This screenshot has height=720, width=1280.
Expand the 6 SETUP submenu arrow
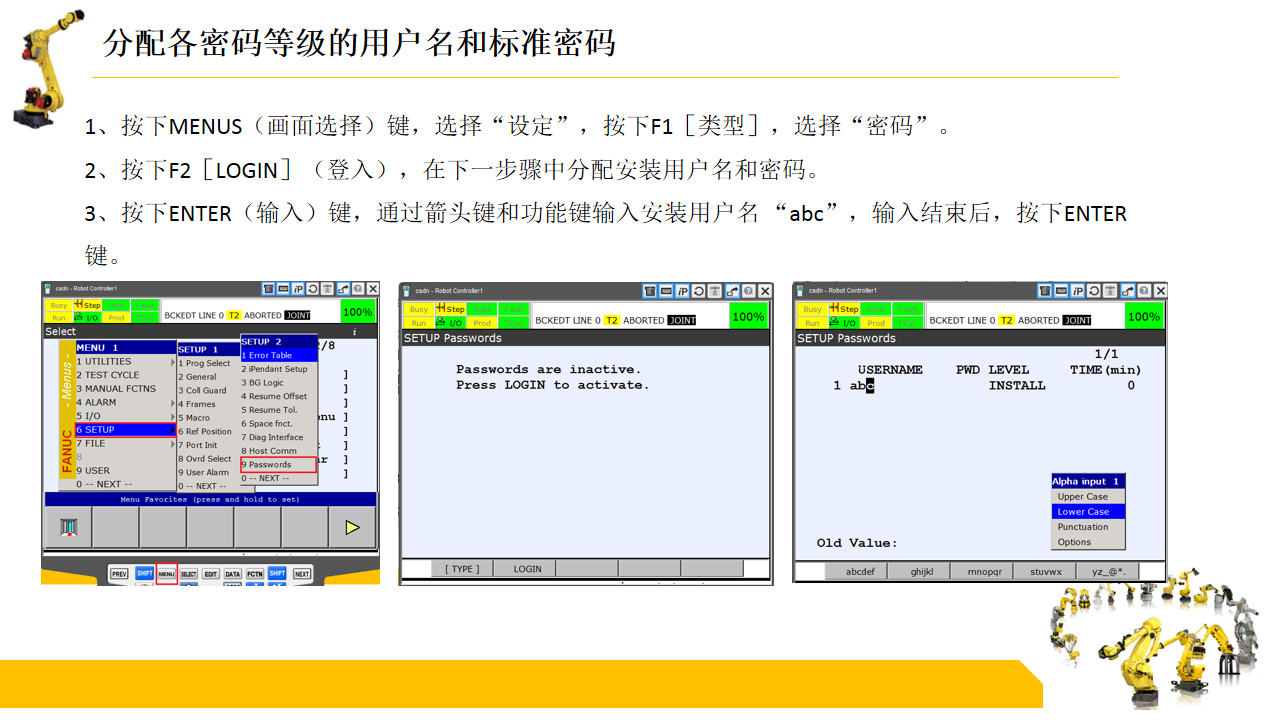(x=172, y=429)
